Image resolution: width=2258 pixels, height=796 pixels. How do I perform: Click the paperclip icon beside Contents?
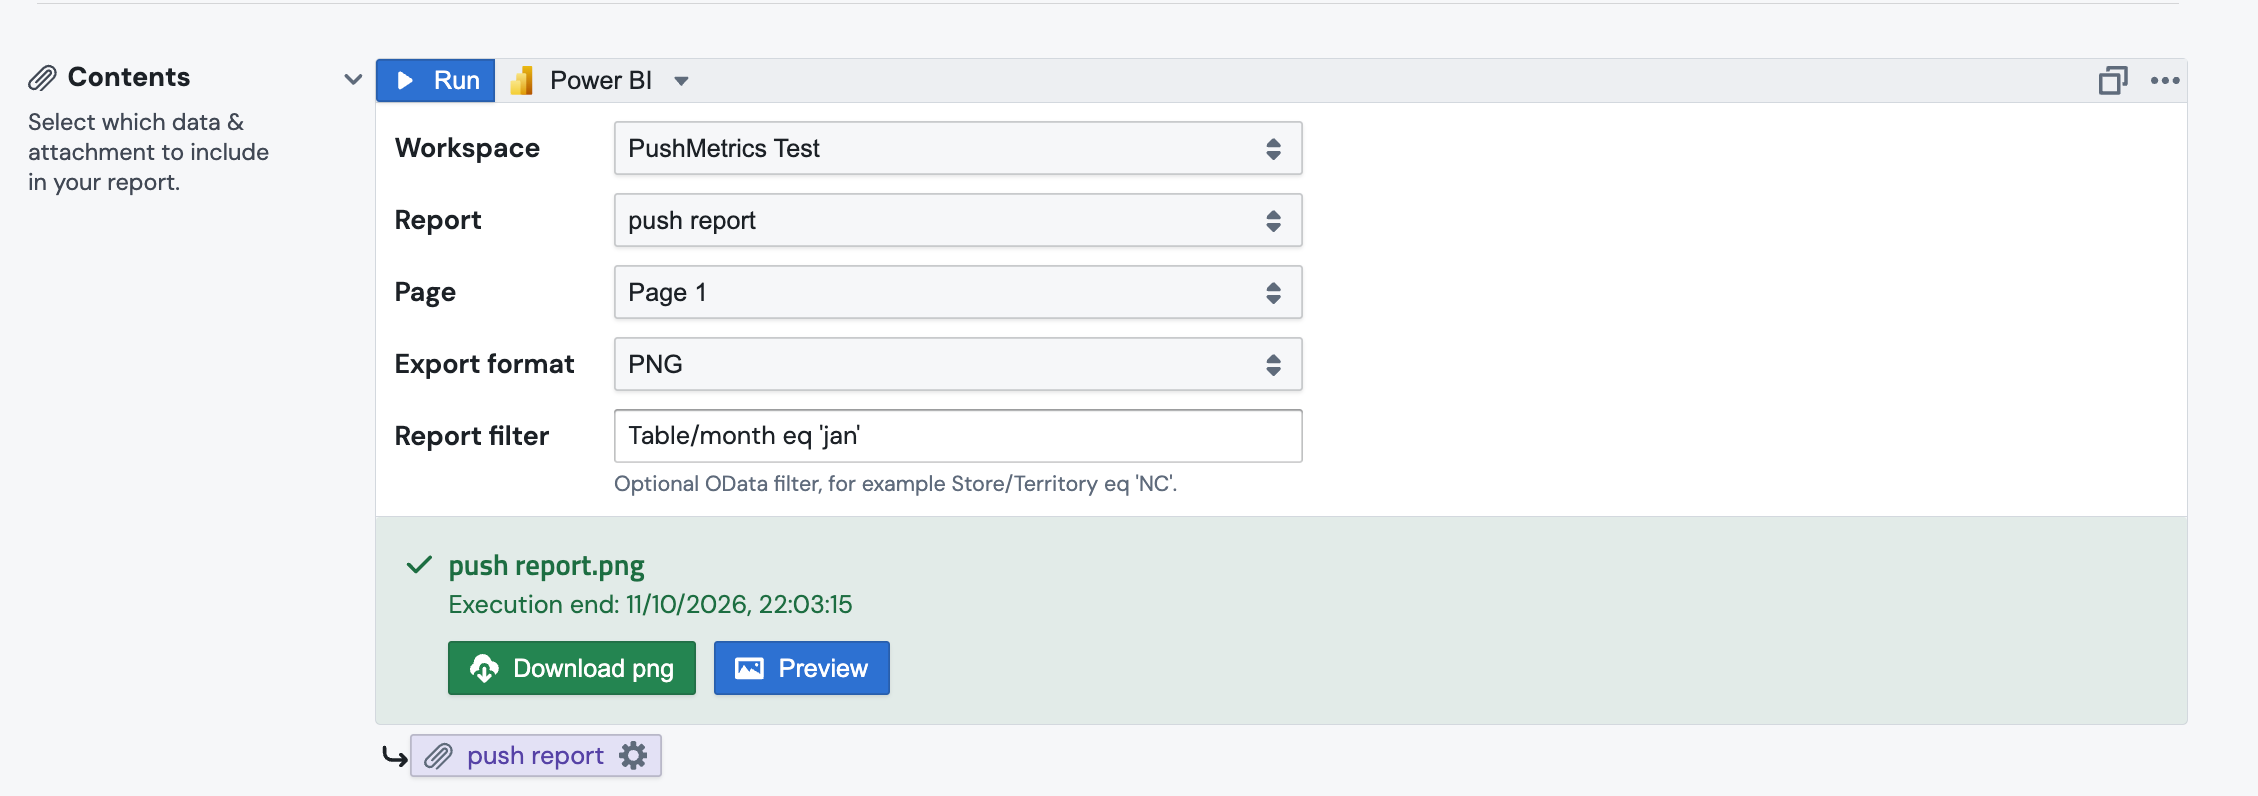(x=42, y=78)
